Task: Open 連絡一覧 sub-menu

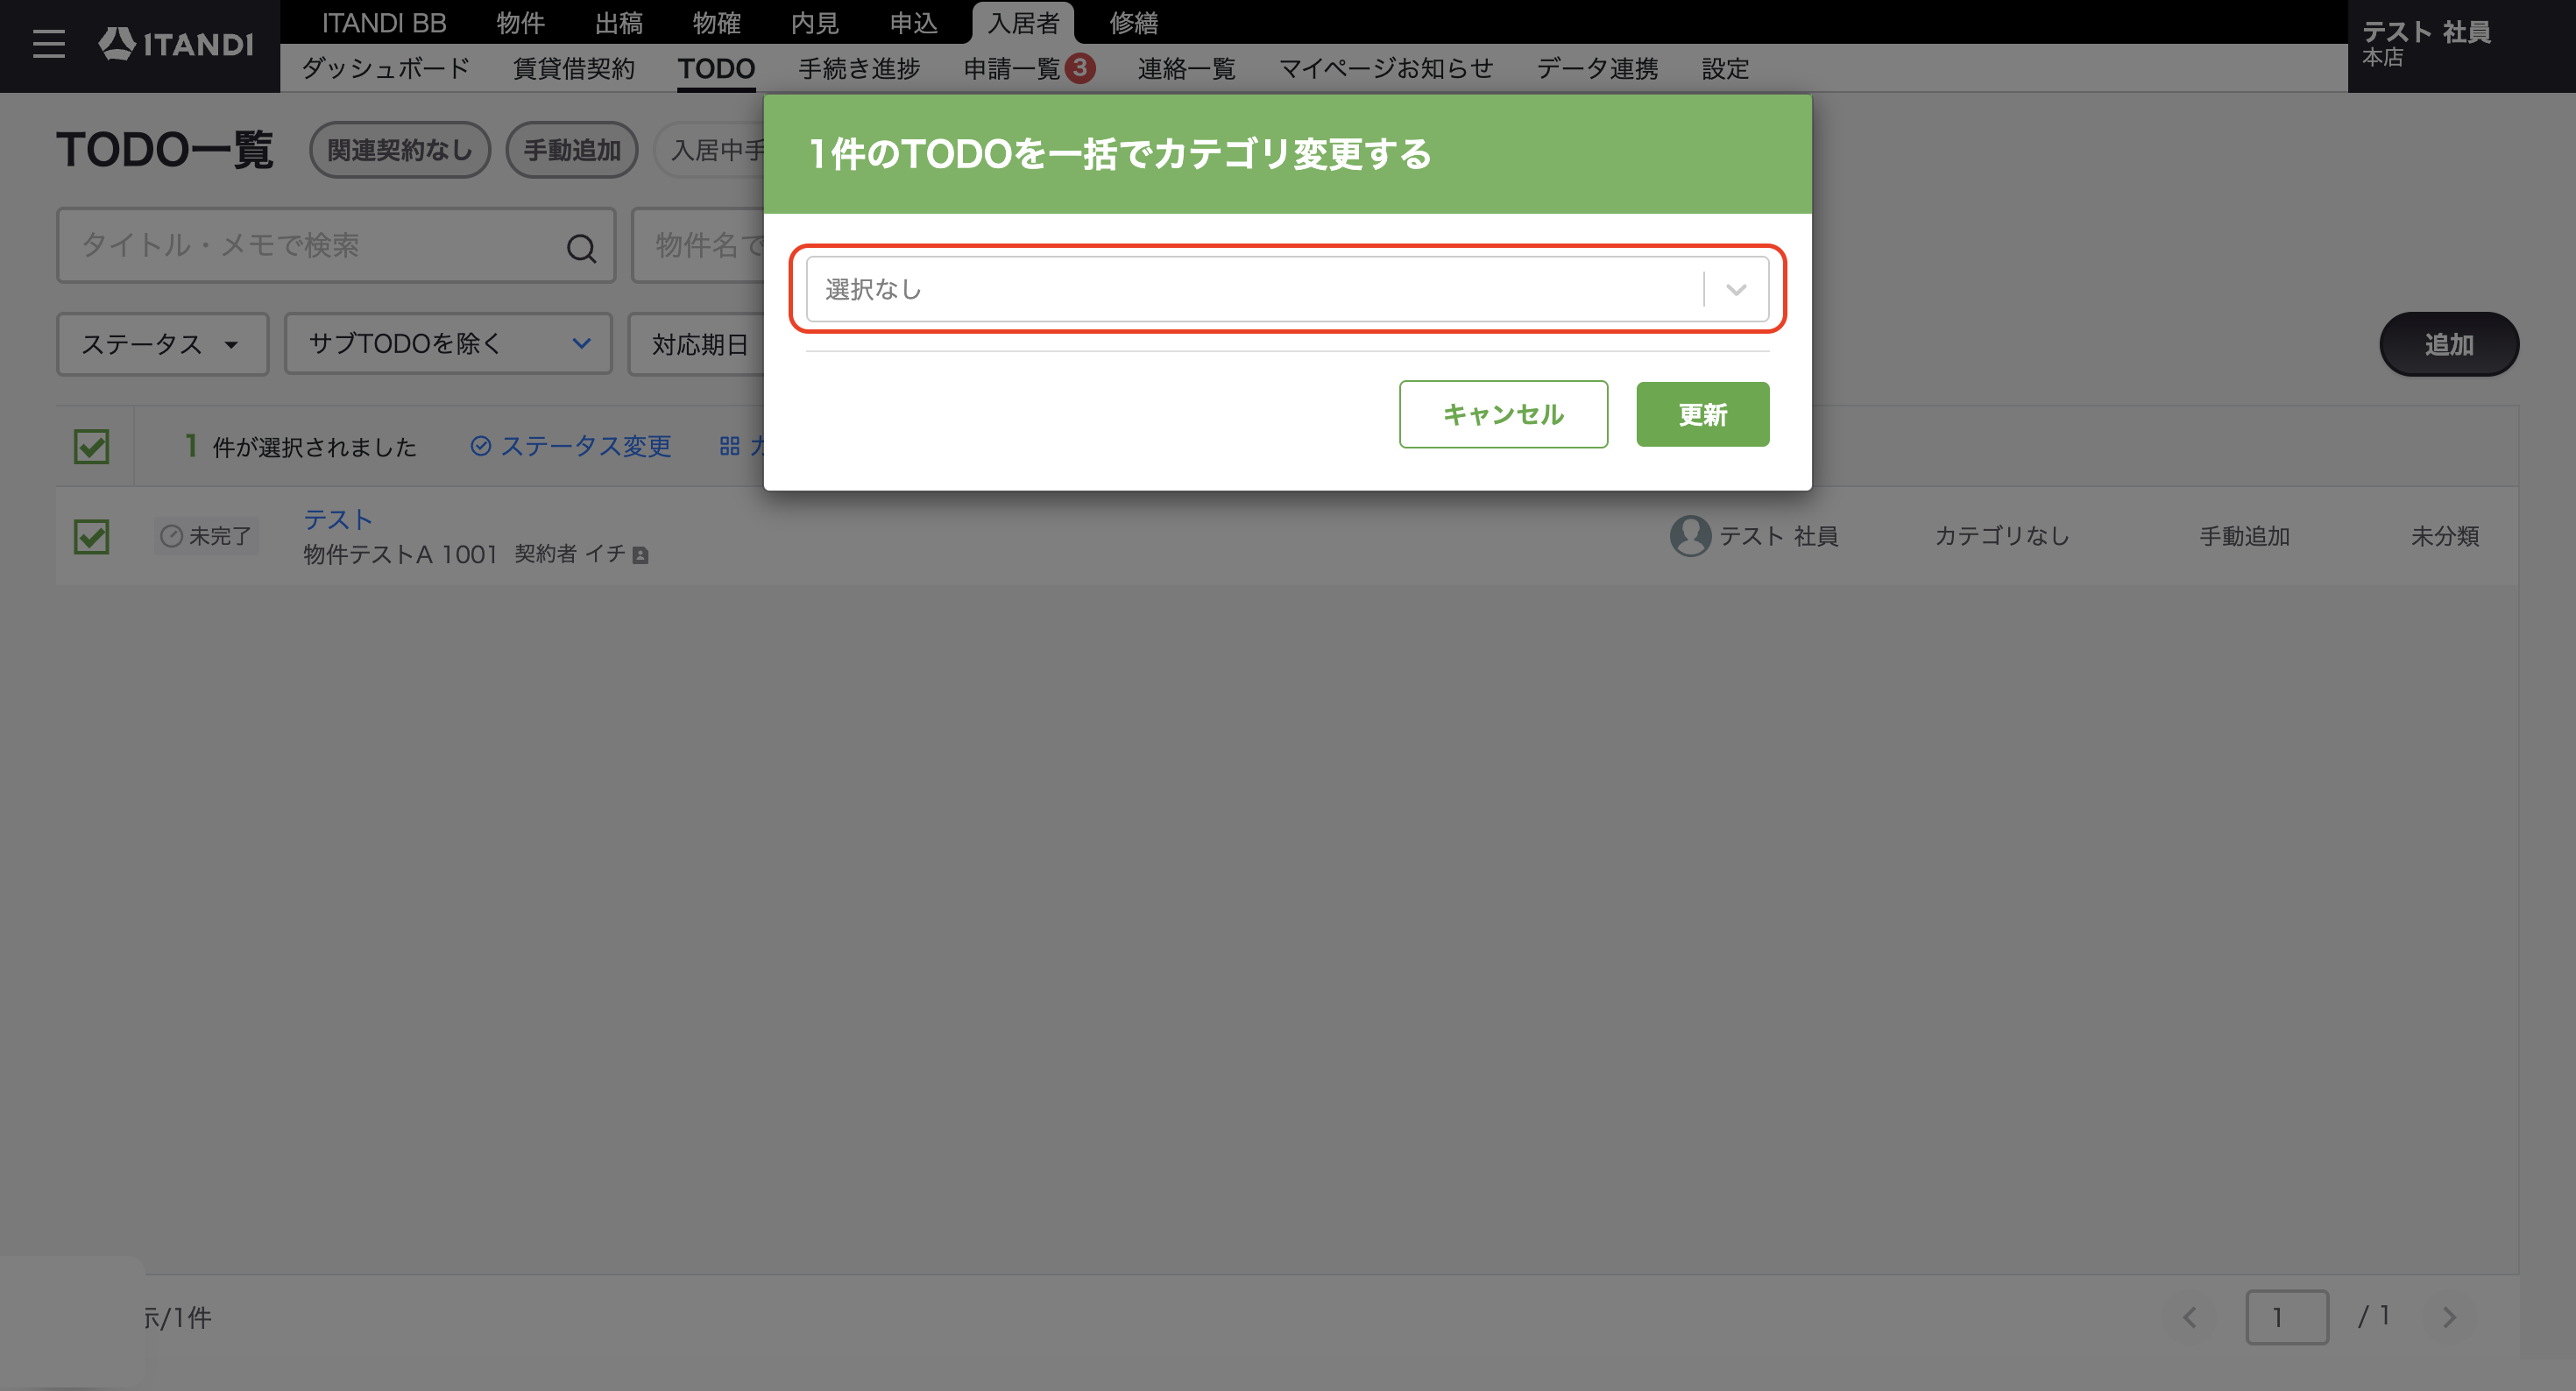Action: 1186,68
